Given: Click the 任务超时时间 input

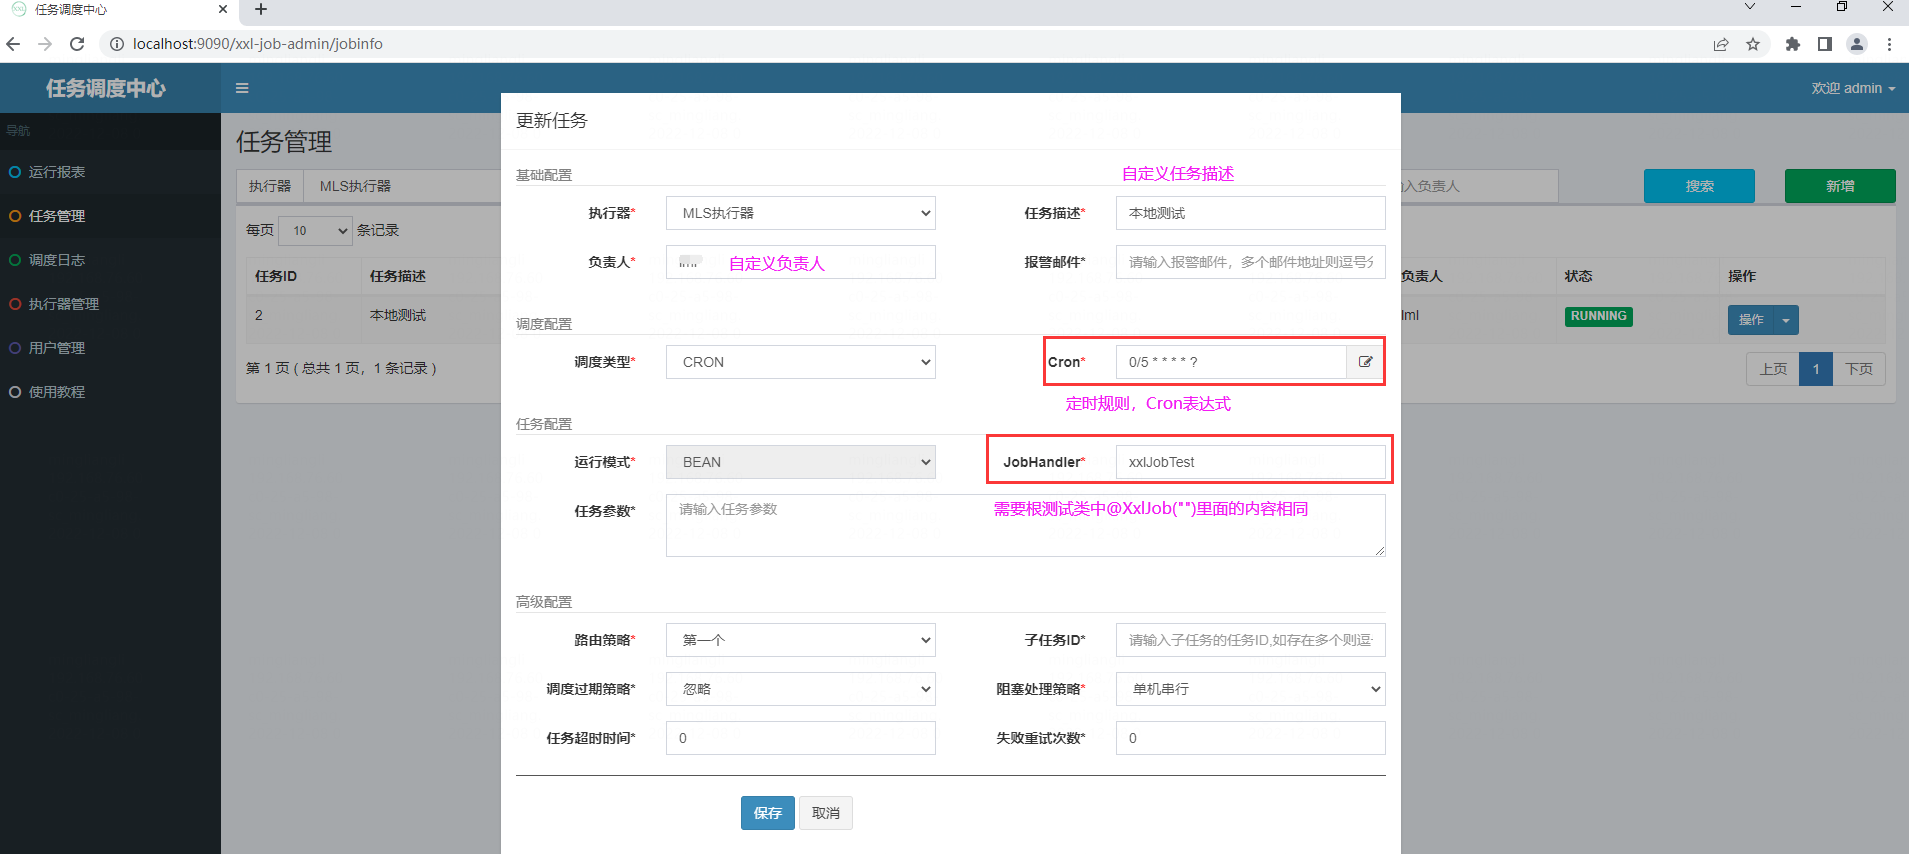Looking at the screenshot, I should (x=801, y=738).
